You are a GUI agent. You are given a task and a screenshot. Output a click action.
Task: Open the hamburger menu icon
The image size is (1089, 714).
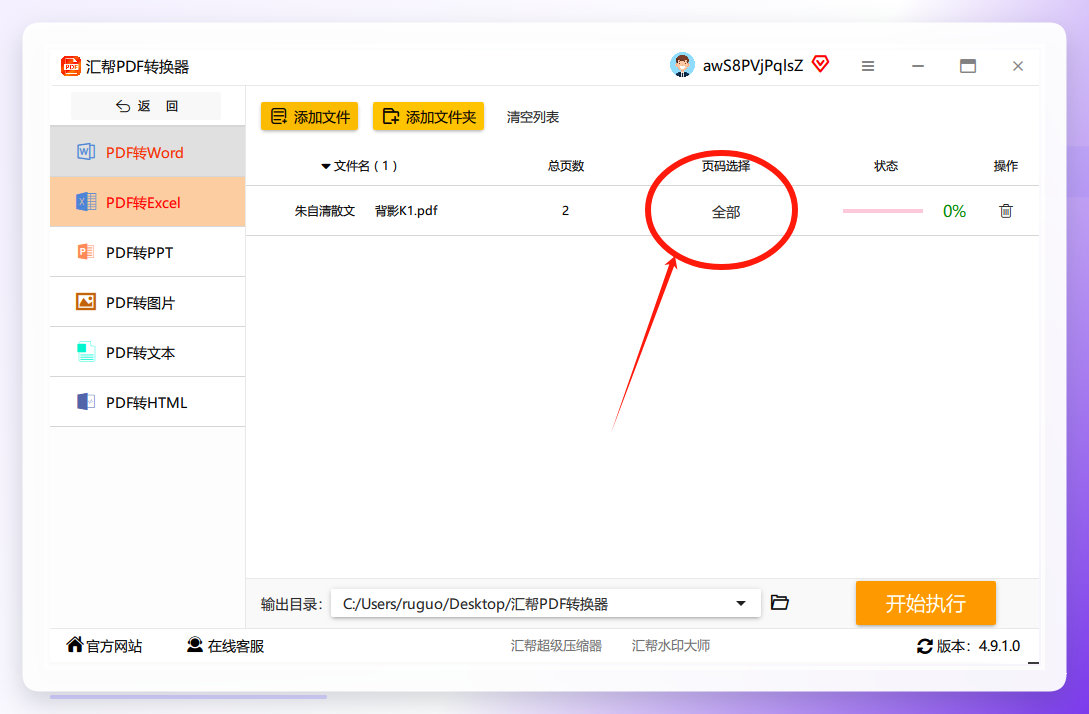pyautogui.click(x=868, y=66)
